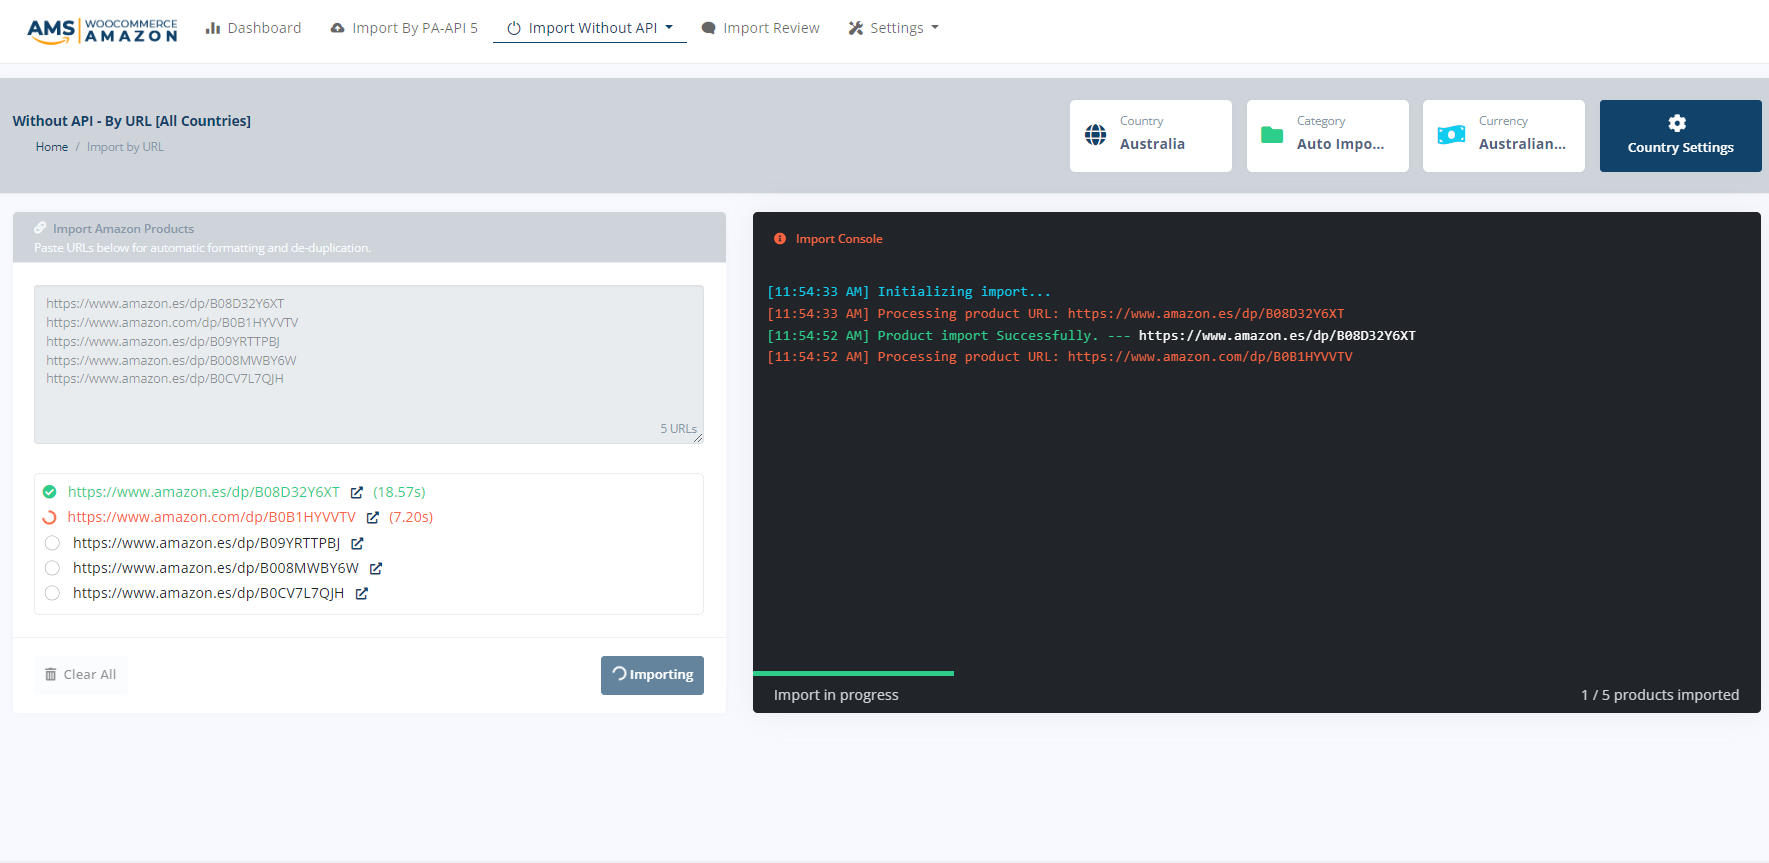Click the banknote Currency icon
The height and width of the screenshot is (863, 1769).
tap(1451, 135)
